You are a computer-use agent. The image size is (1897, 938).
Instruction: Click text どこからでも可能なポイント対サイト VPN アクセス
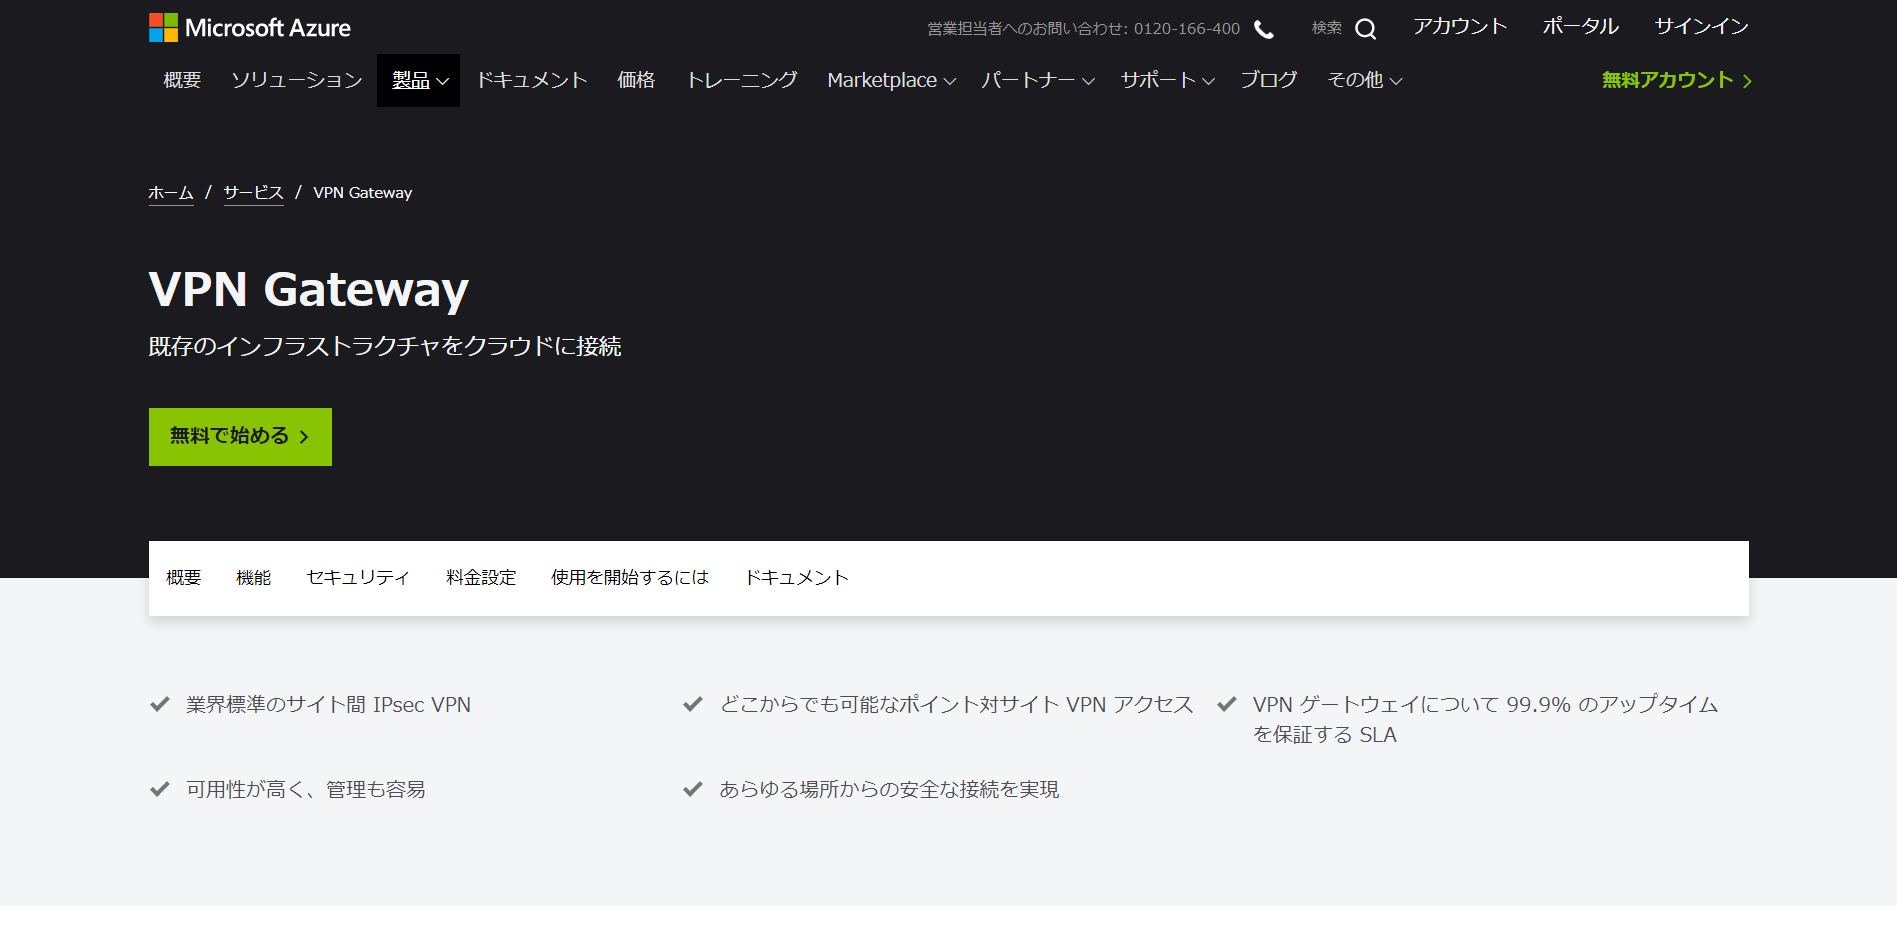pos(957,705)
